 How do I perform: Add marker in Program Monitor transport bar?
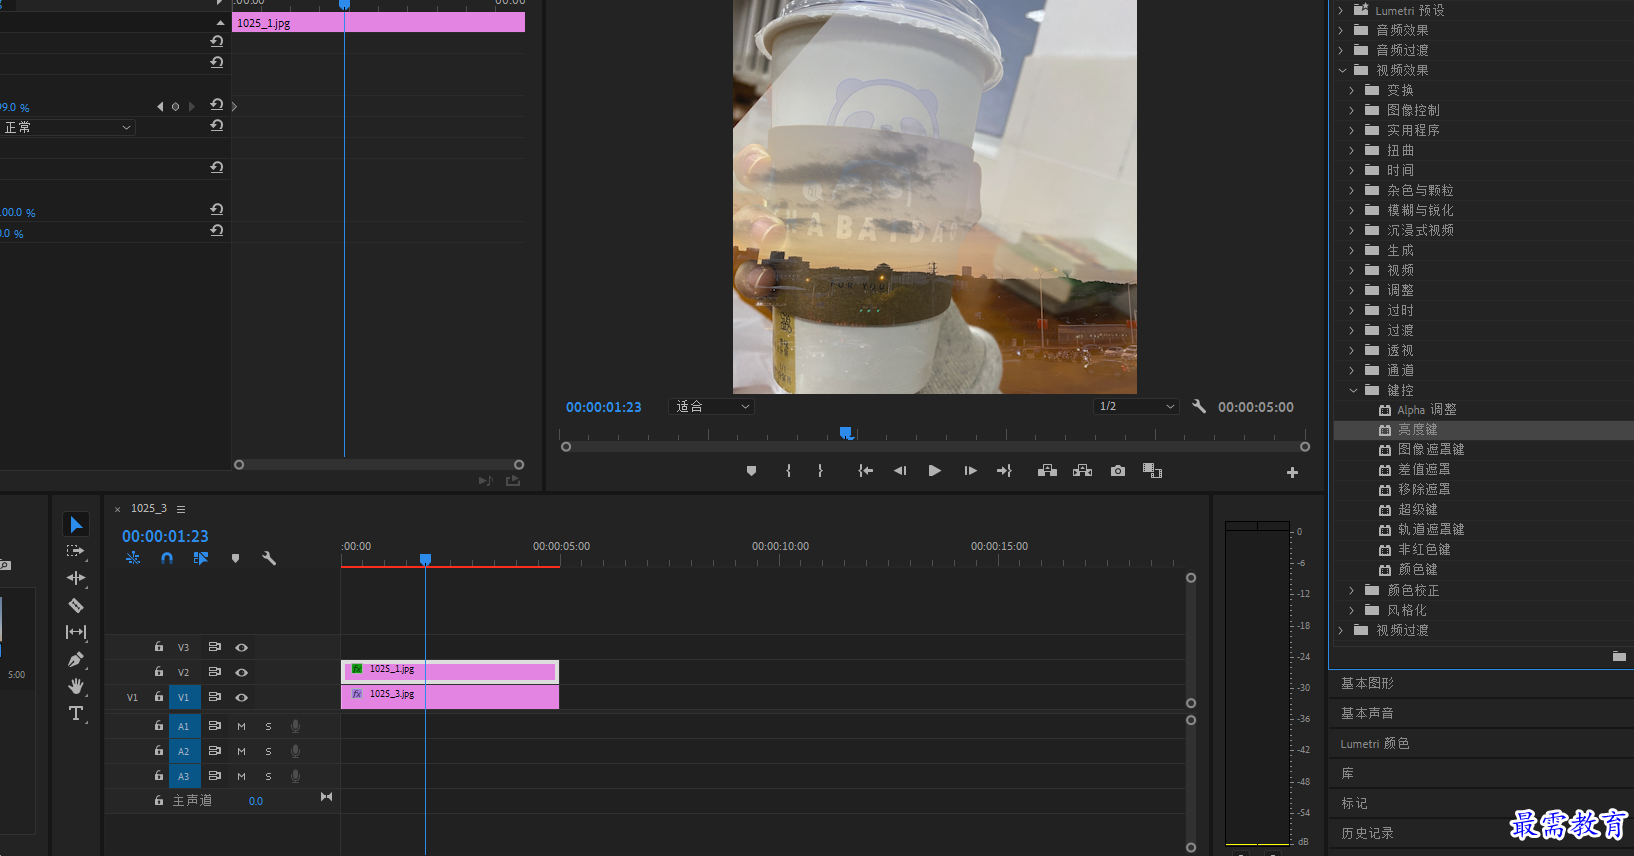[751, 471]
